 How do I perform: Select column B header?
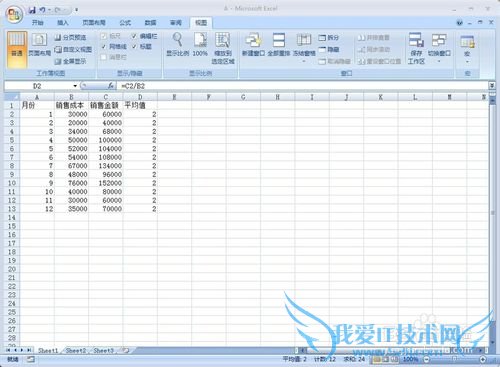pos(71,97)
